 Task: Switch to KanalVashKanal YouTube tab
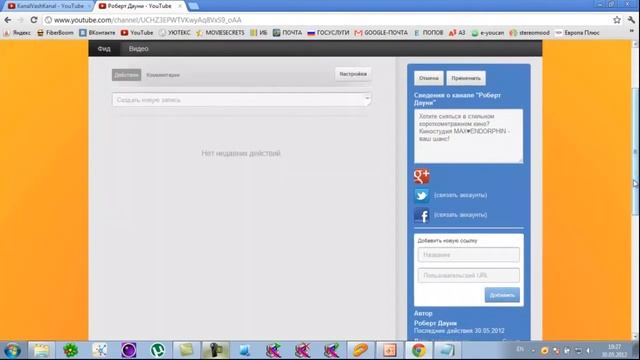click(46, 6)
